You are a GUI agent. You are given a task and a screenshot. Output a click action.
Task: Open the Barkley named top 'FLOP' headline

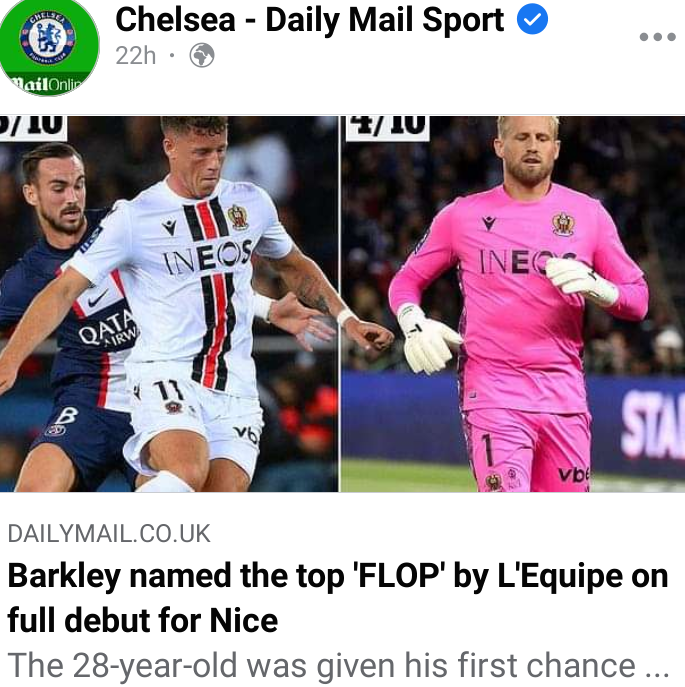pos(338,598)
